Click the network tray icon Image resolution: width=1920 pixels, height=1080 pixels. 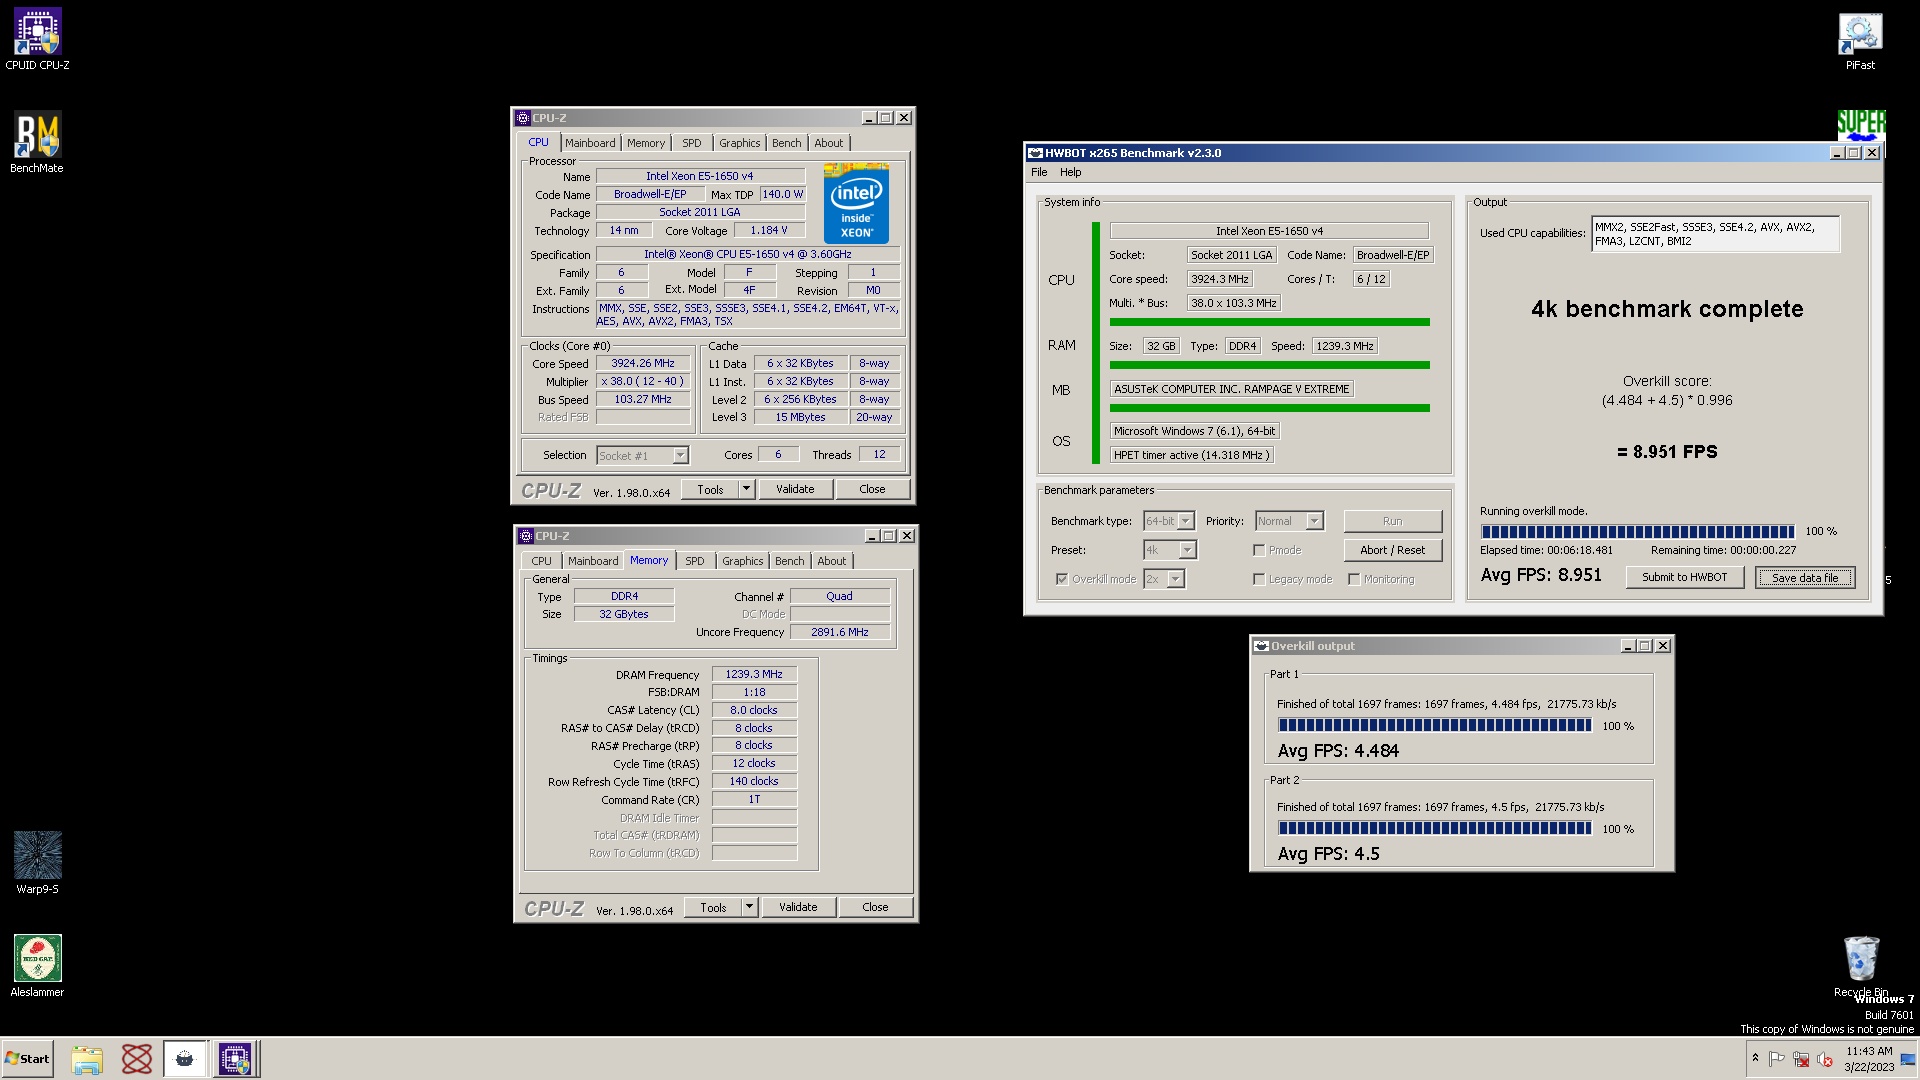coord(1801,1059)
